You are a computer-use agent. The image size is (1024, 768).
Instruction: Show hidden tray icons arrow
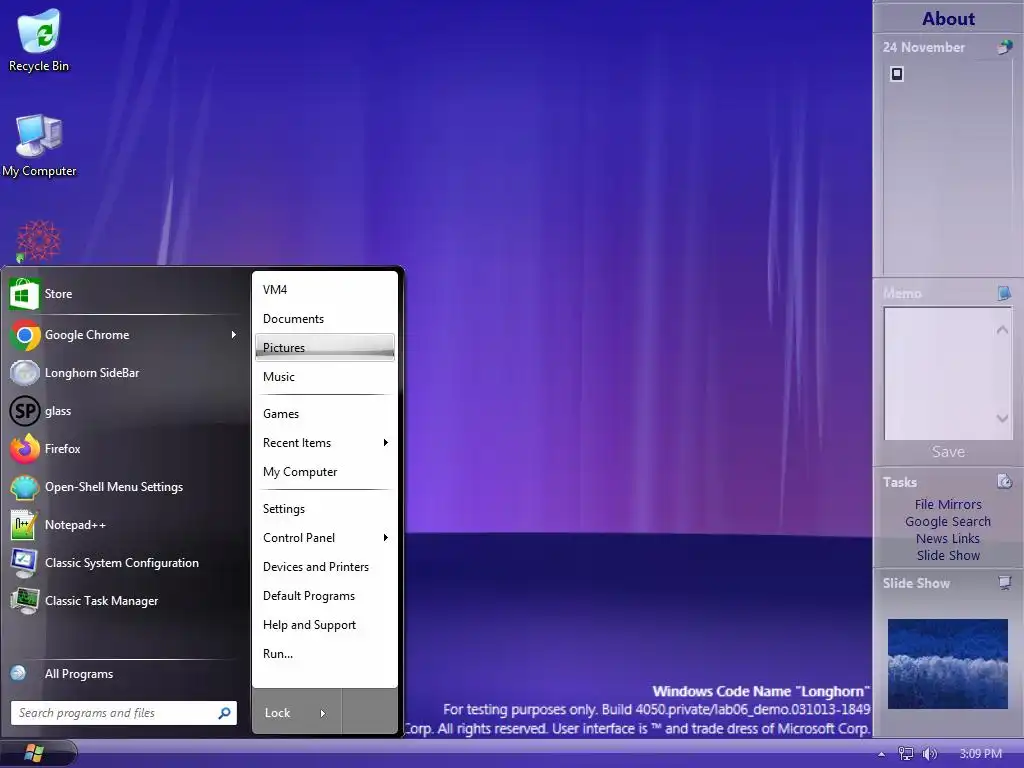(x=882, y=754)
